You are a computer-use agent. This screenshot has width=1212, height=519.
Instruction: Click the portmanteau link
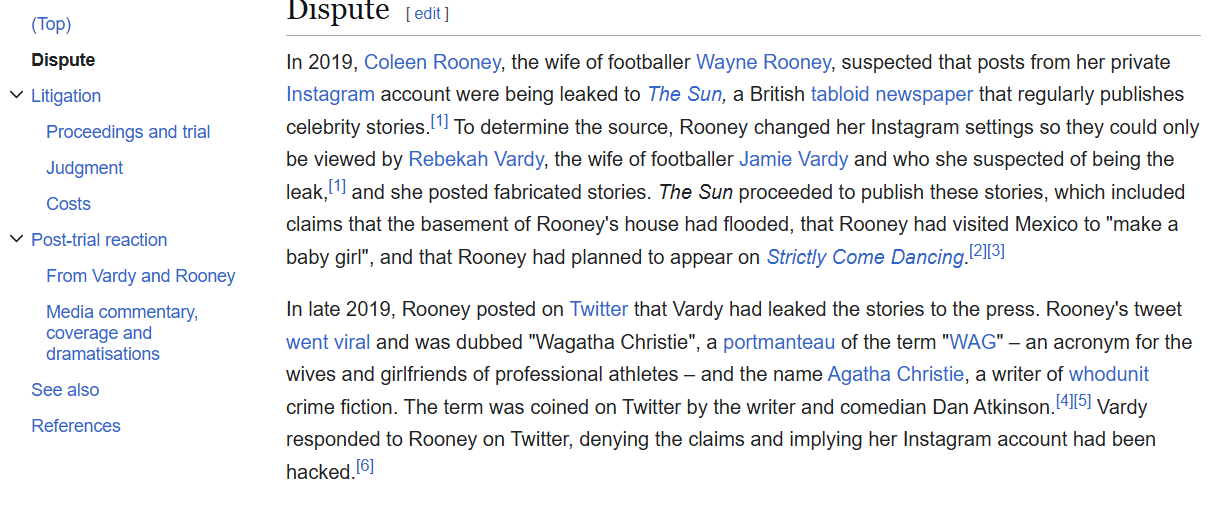coord(779,342)
